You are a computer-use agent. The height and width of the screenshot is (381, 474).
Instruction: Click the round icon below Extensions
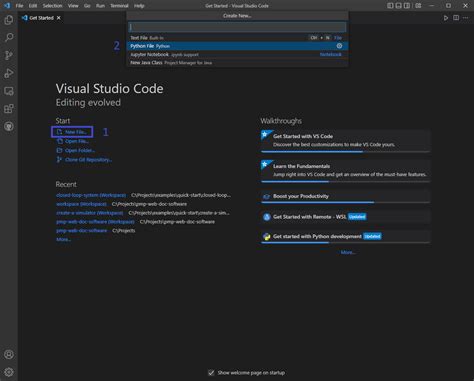[x=9, y=126]
